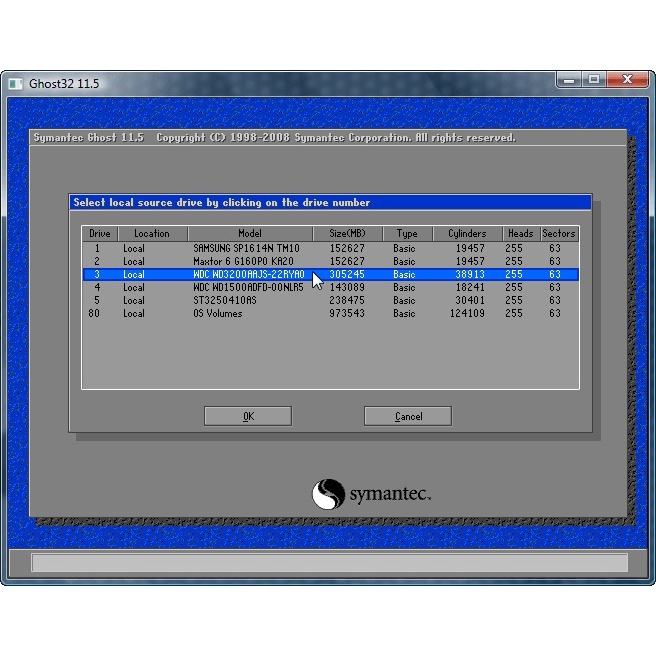Select drive number 2 in the list
The width and height of the screenshot is (656, 656).
(x=97, y=261)
